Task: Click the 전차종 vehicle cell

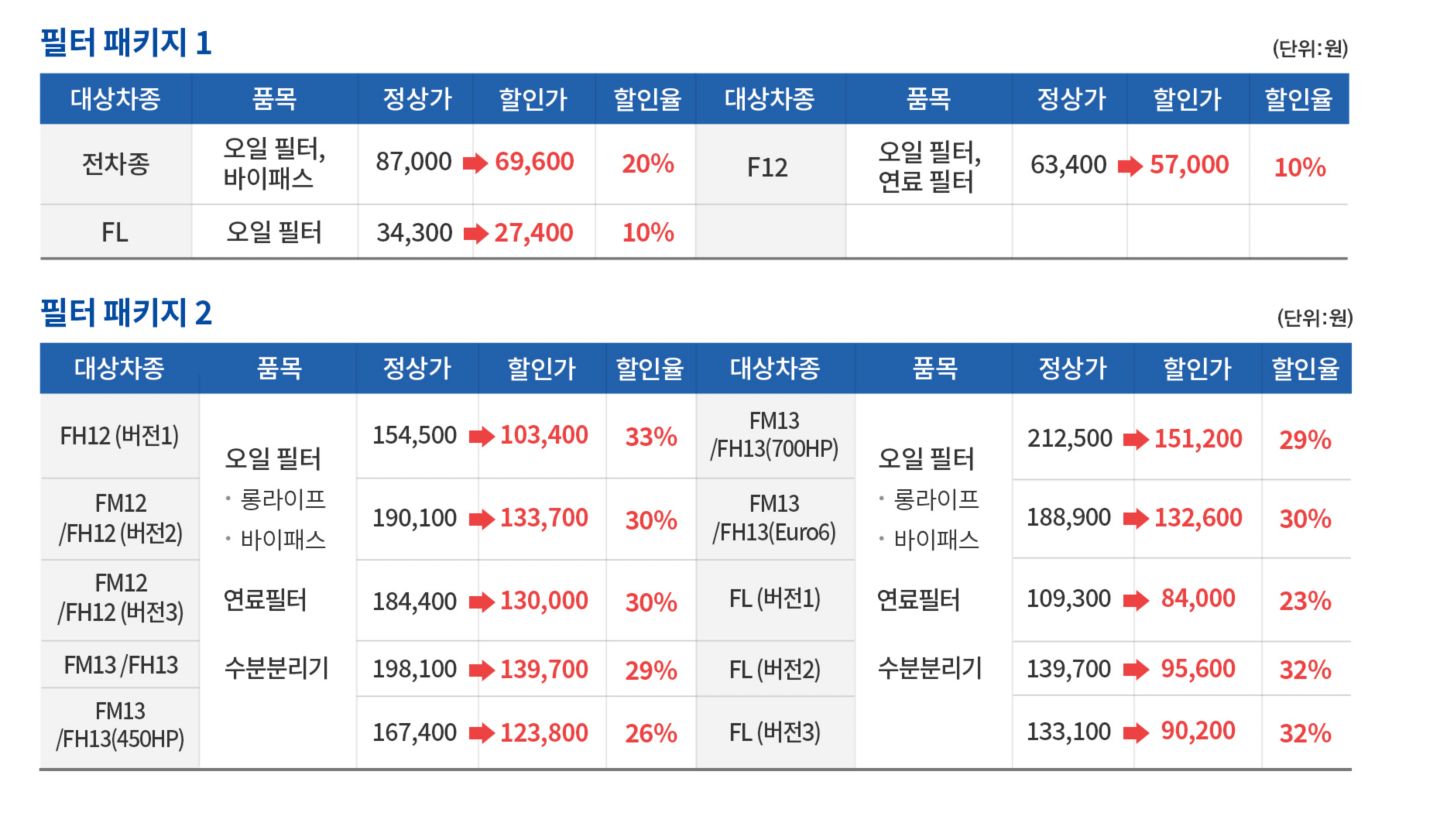Action: point(115,163)
